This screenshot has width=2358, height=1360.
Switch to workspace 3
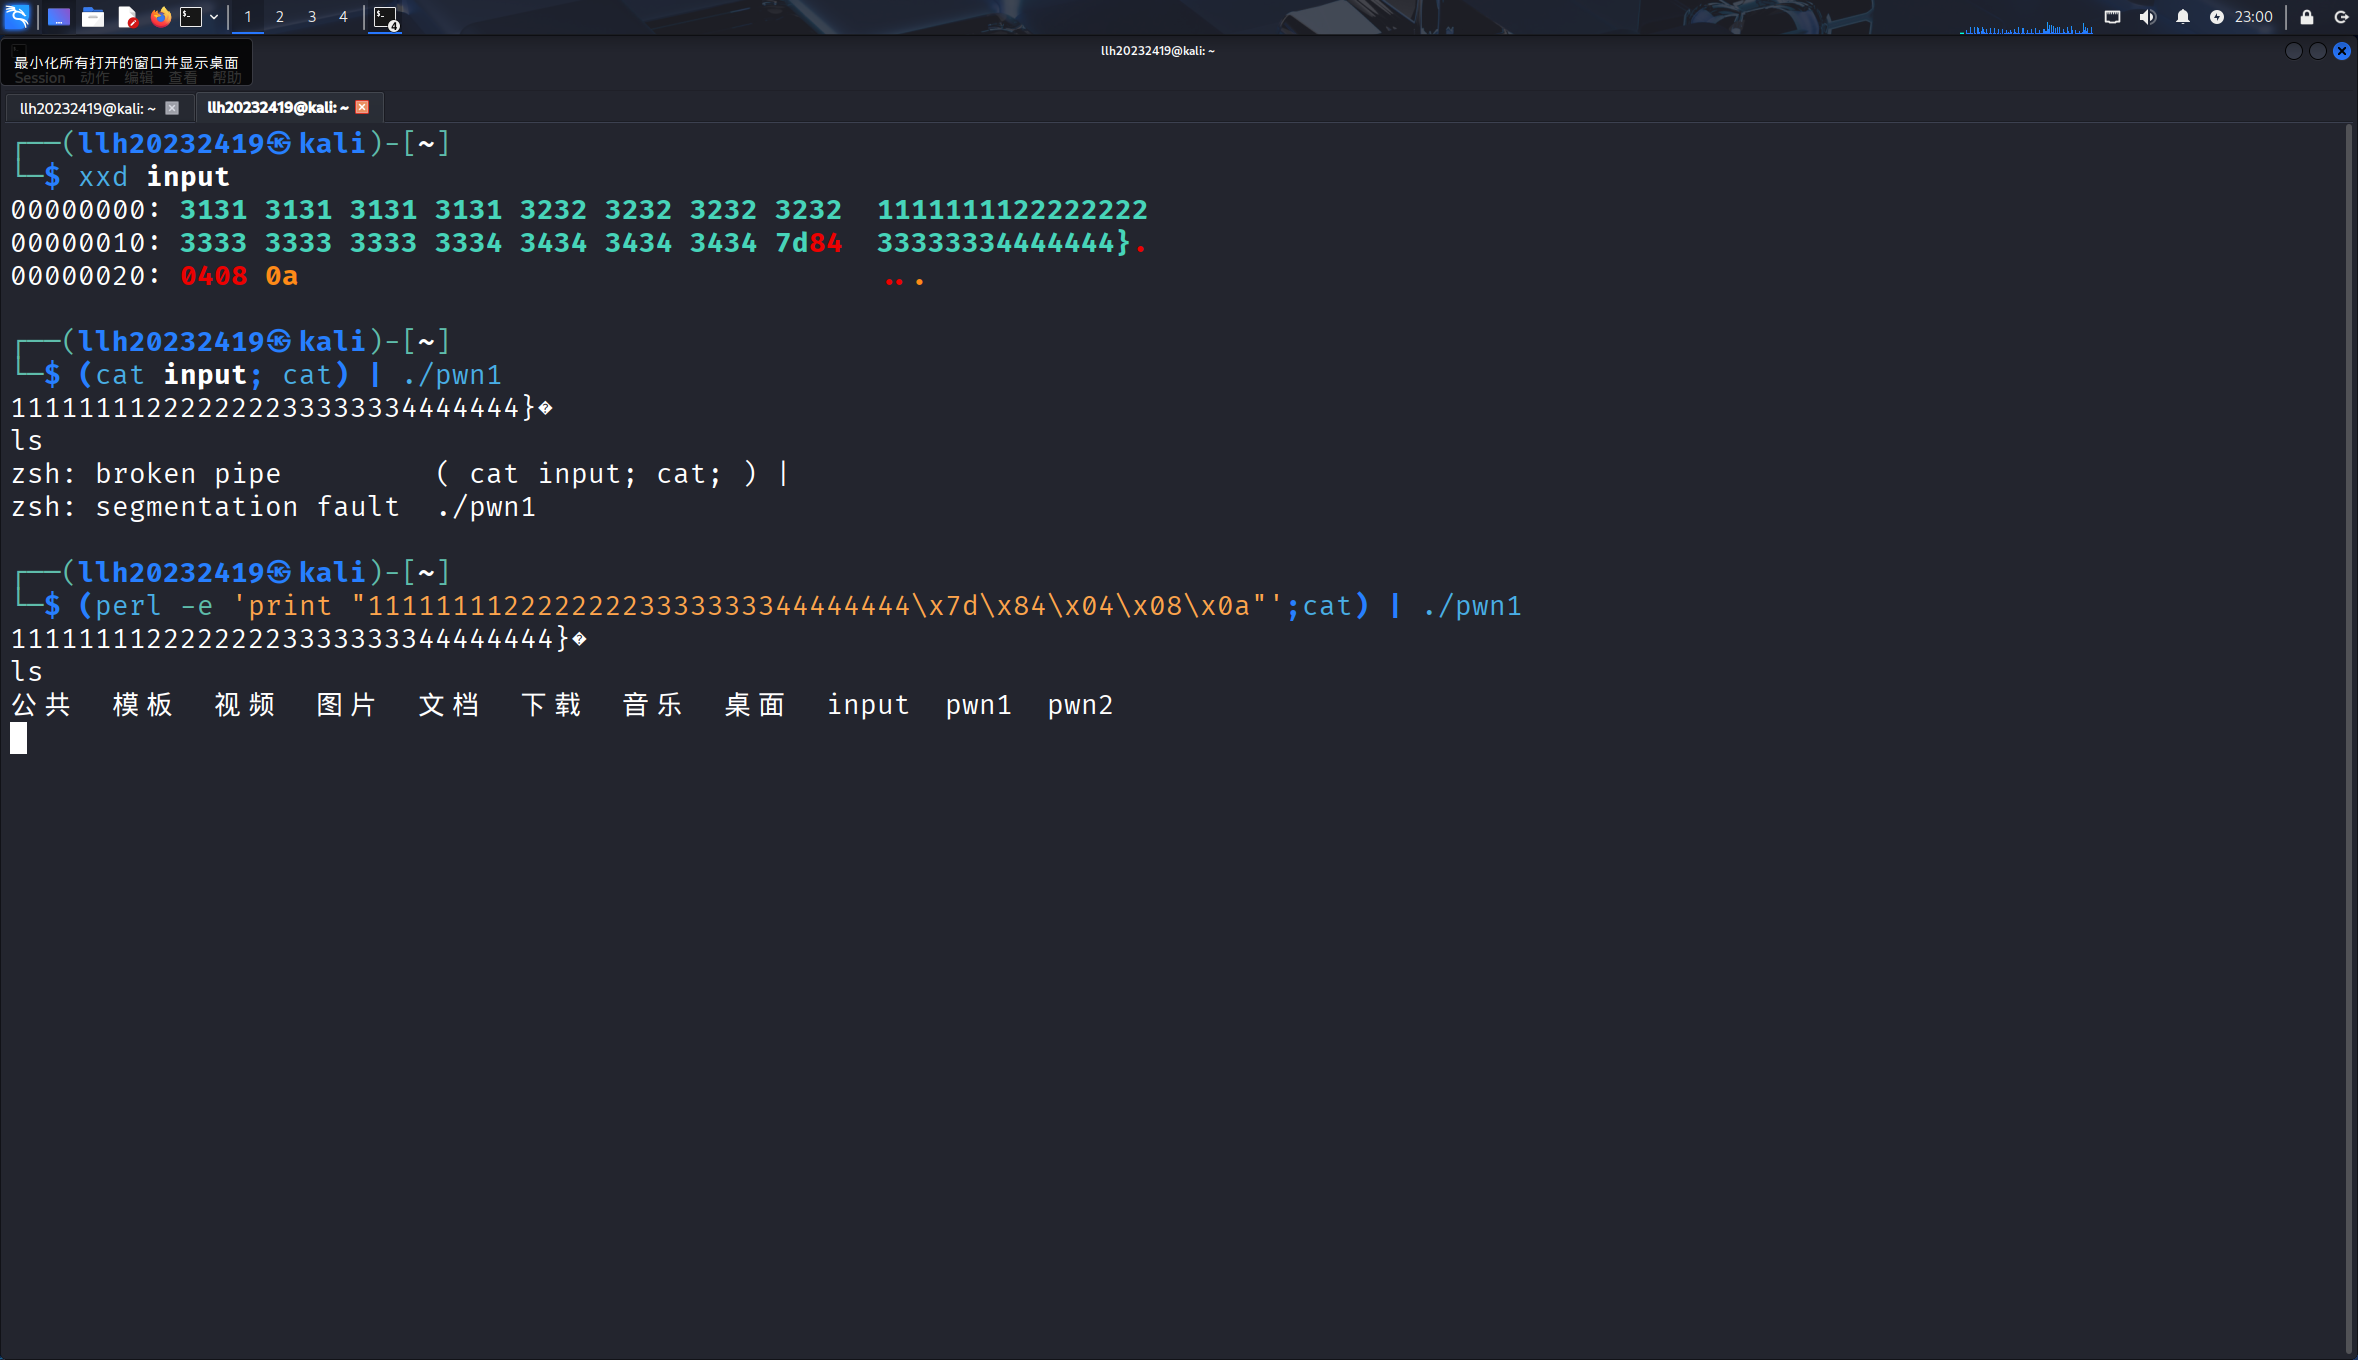[311, 16]
